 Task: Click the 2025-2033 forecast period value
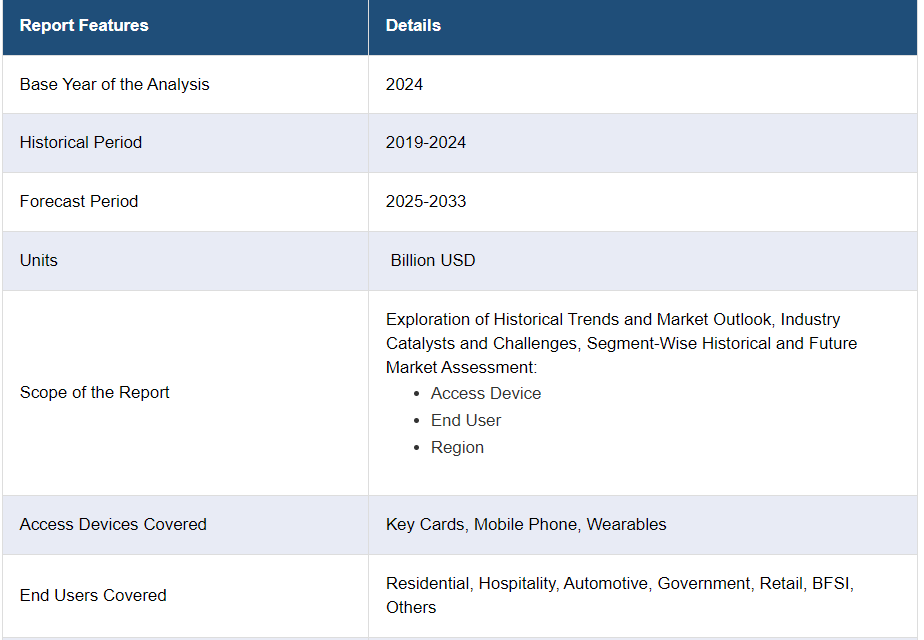(426, 201)
